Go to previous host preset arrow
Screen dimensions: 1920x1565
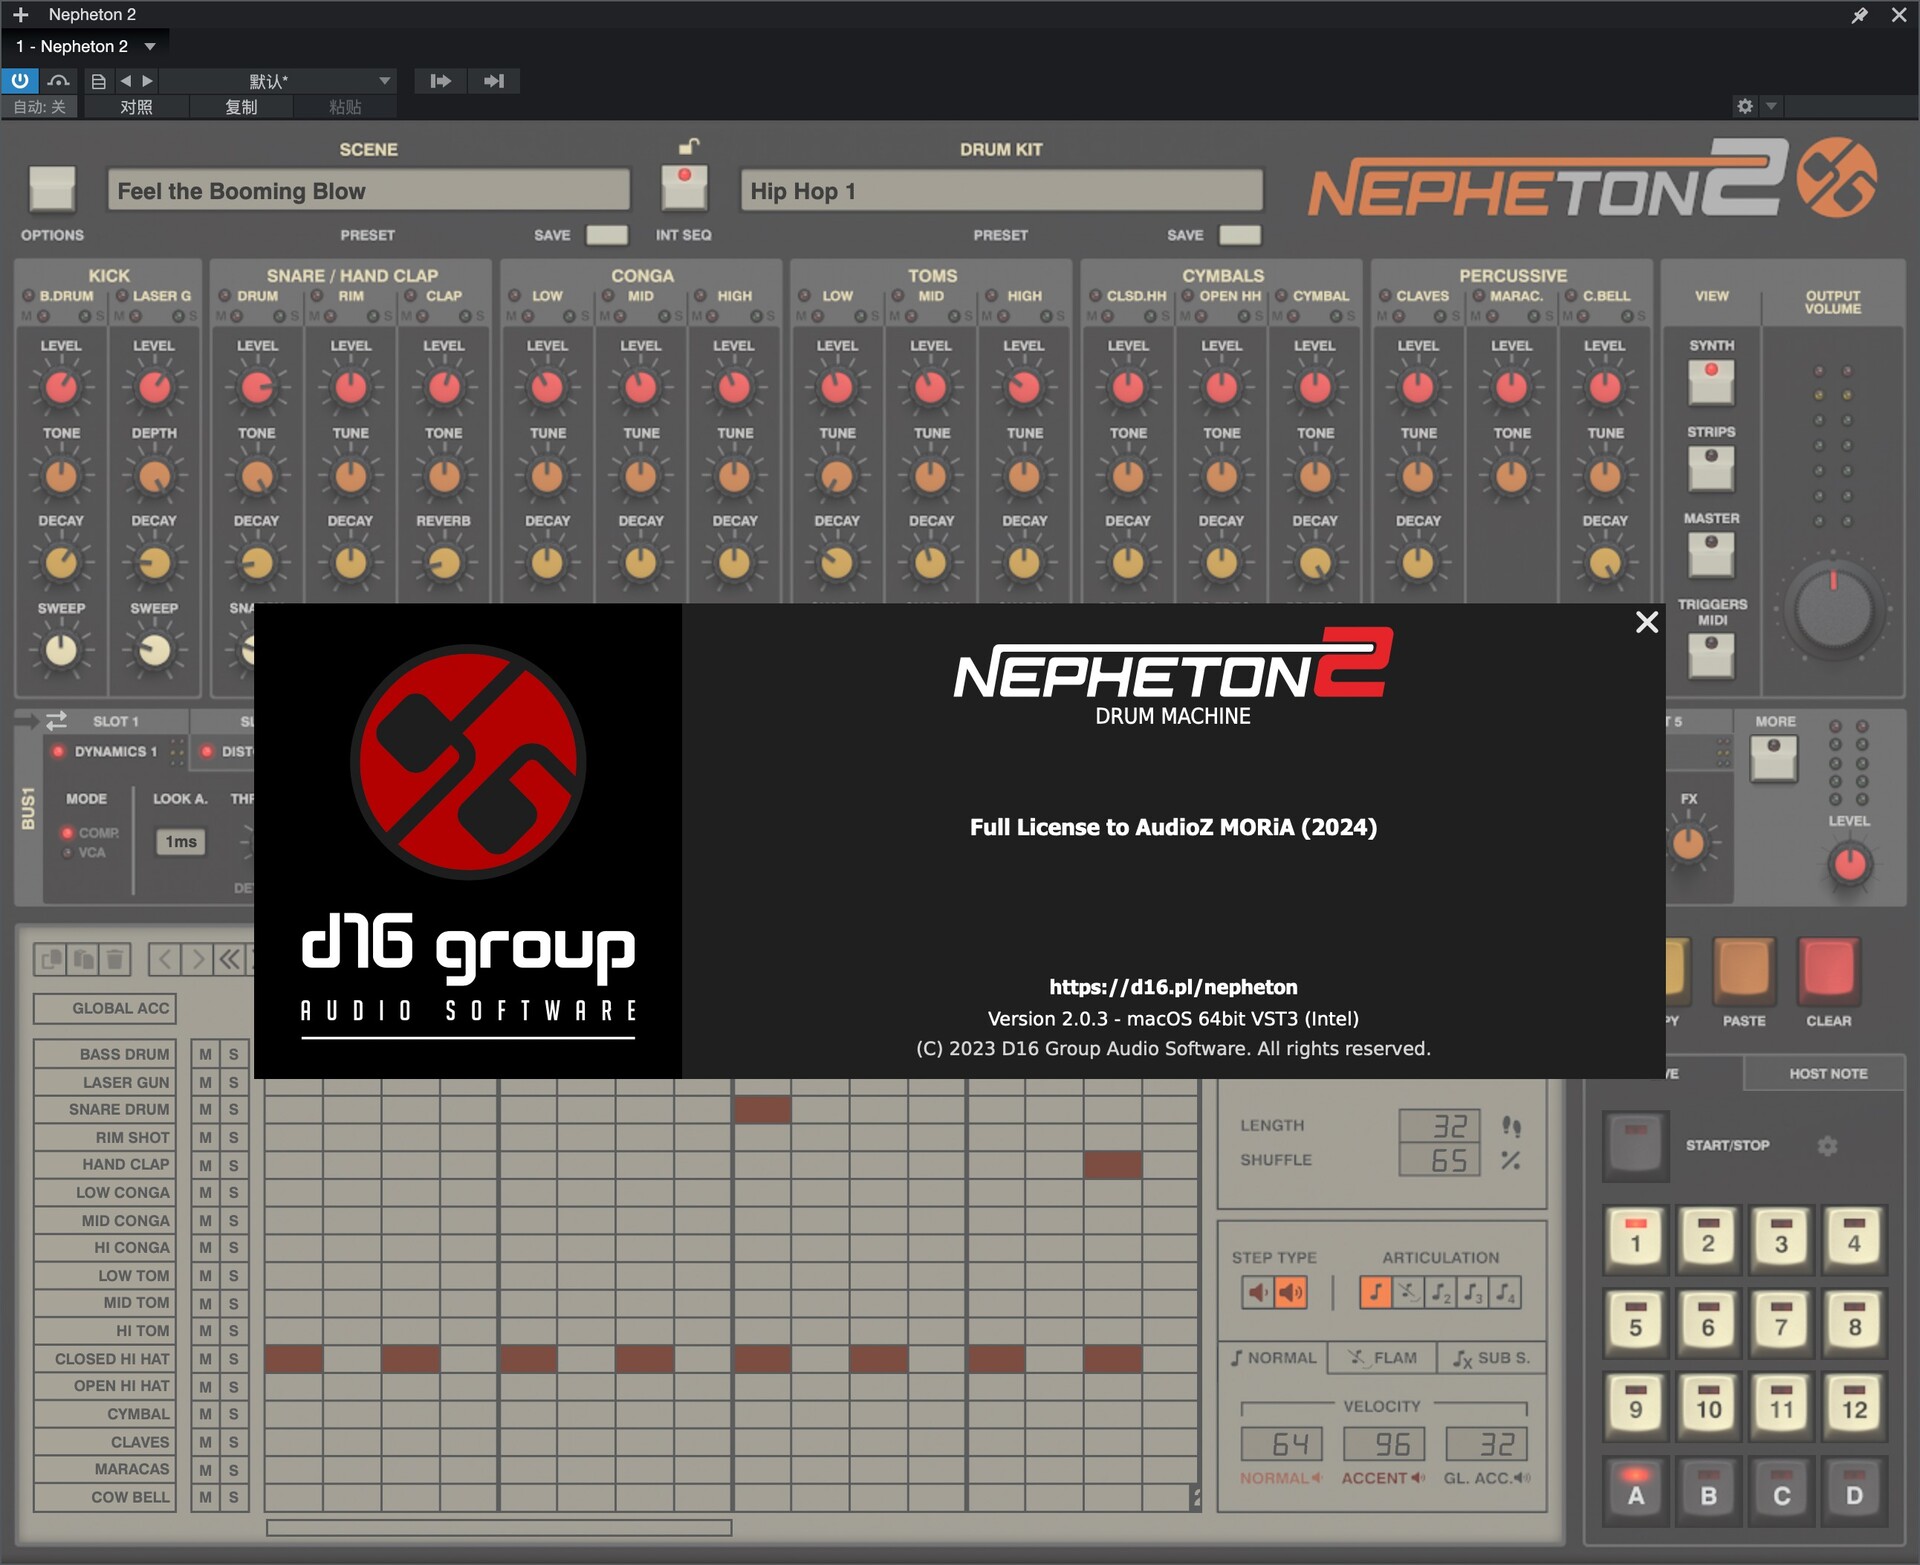coord(125,81)
